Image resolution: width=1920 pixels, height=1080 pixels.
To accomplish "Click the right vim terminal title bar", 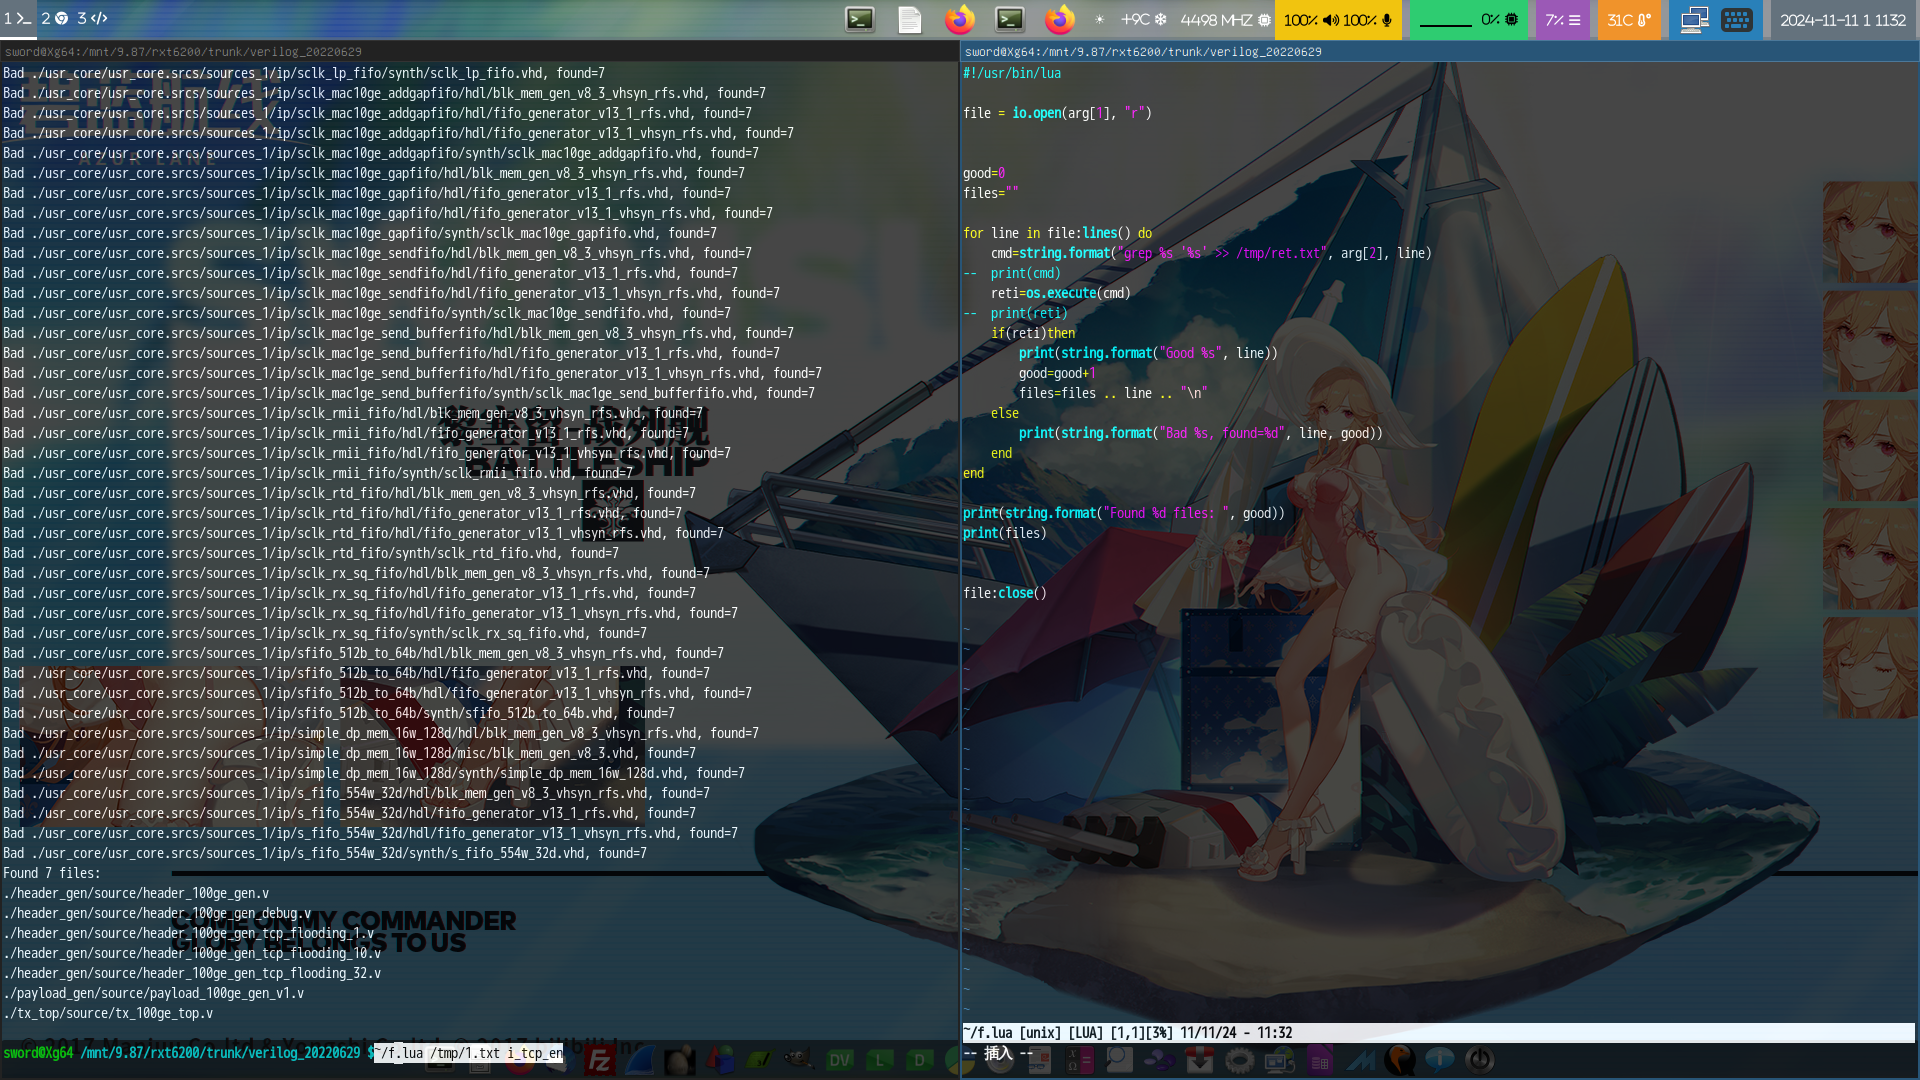I will (1439, 51).
